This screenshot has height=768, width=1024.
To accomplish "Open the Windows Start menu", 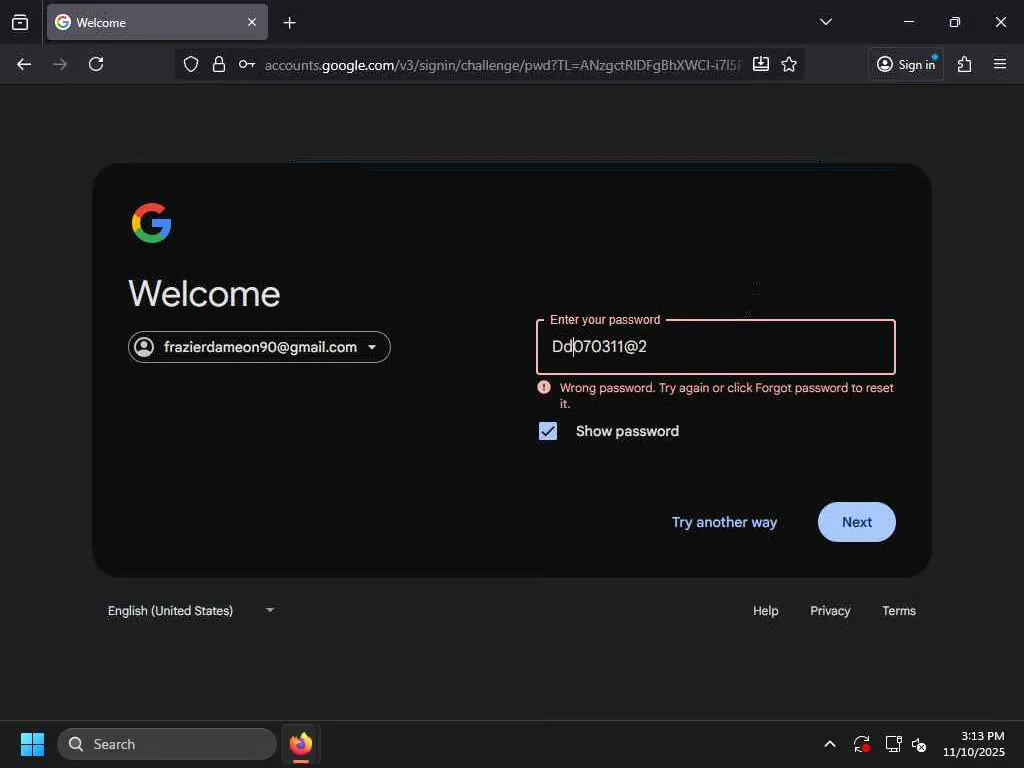I will (x=32, y=744).
